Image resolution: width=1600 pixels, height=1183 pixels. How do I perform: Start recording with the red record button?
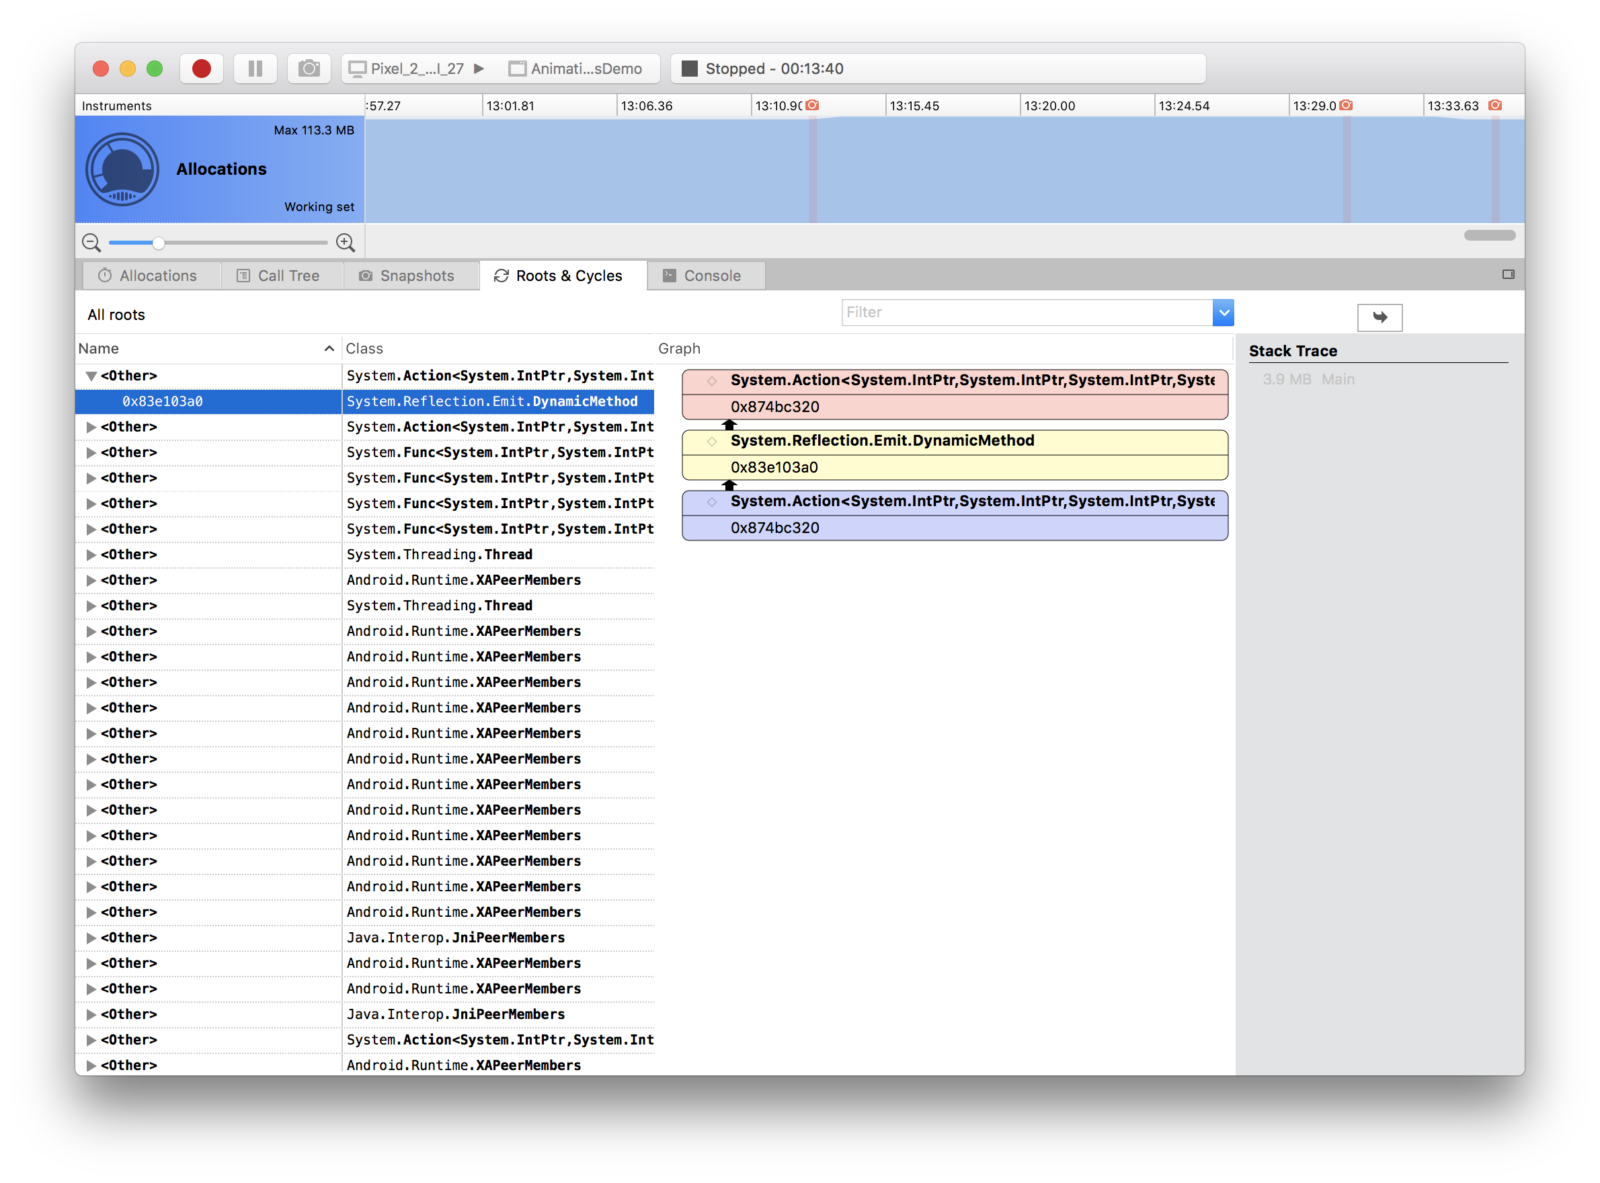click(x=202, y=68)
